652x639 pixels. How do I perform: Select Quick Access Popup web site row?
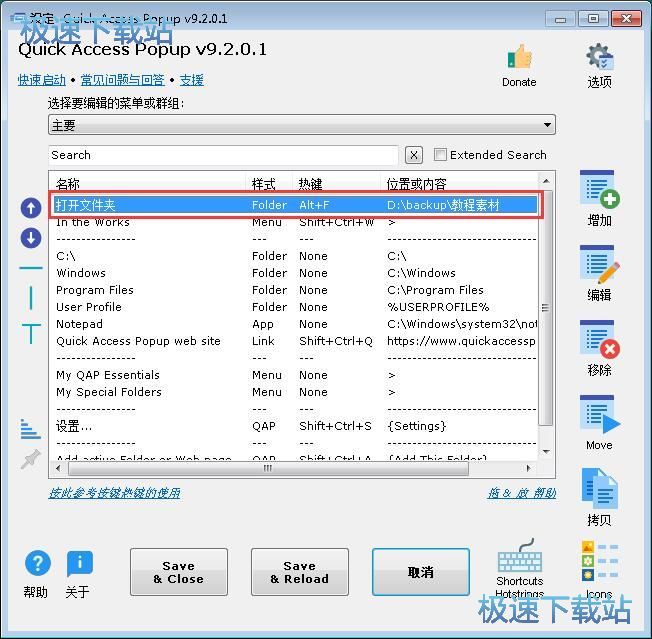coord(295,341)
